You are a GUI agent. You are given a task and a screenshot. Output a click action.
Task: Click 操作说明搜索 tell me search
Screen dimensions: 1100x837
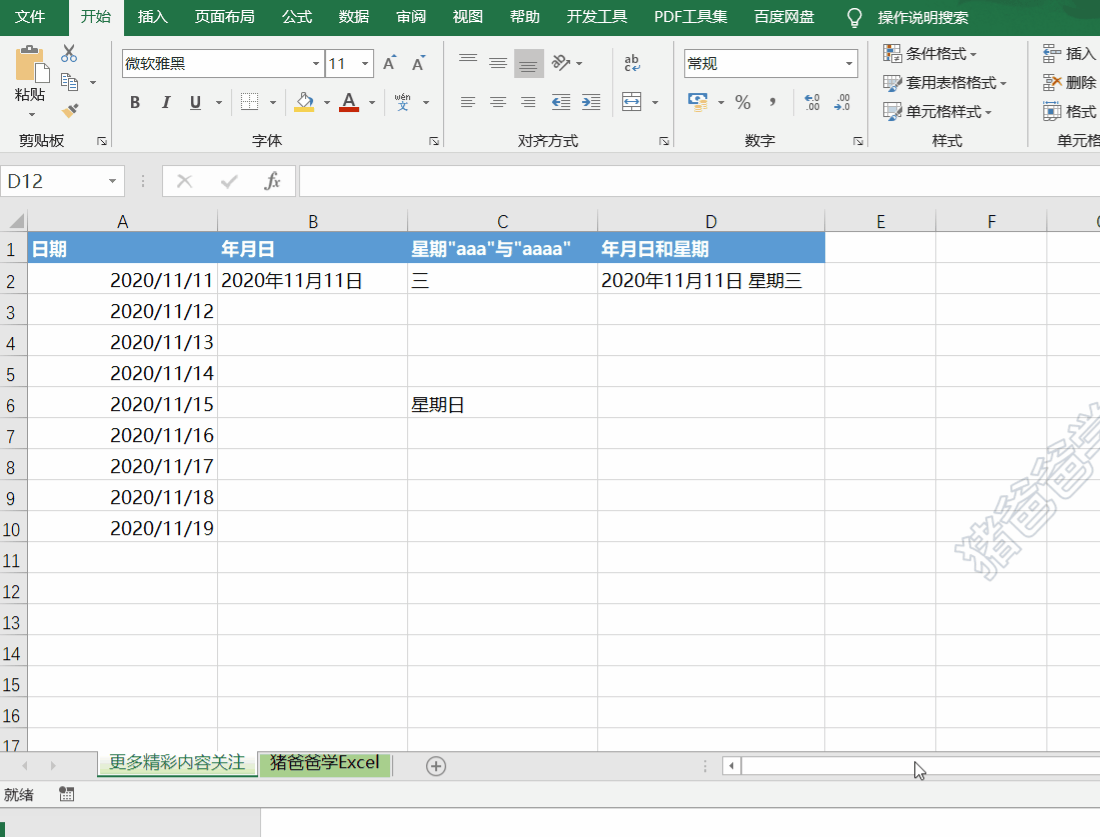pos(922,18)
